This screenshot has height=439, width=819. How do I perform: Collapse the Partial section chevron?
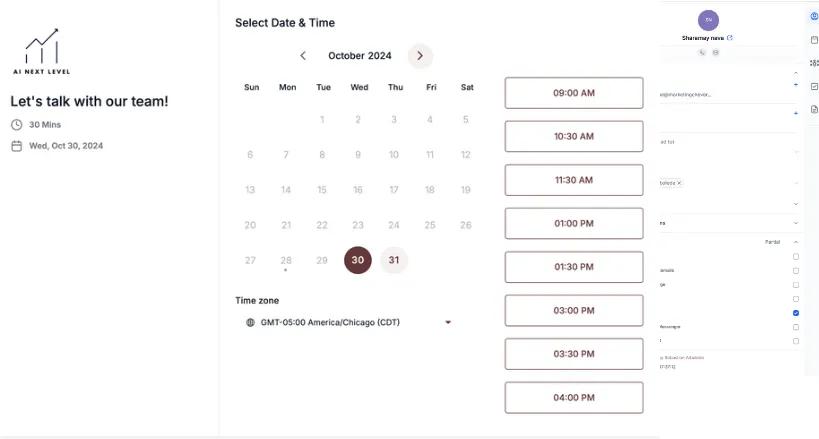coord(795,242)
